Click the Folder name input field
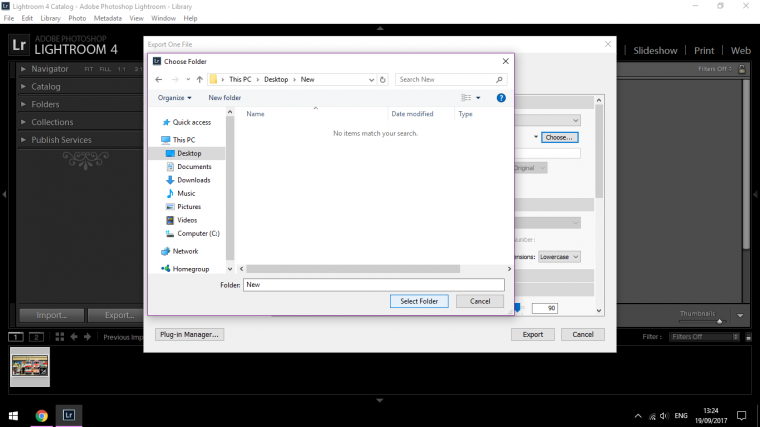The height and width of the screenshot is (427, 760). point(374,285)
